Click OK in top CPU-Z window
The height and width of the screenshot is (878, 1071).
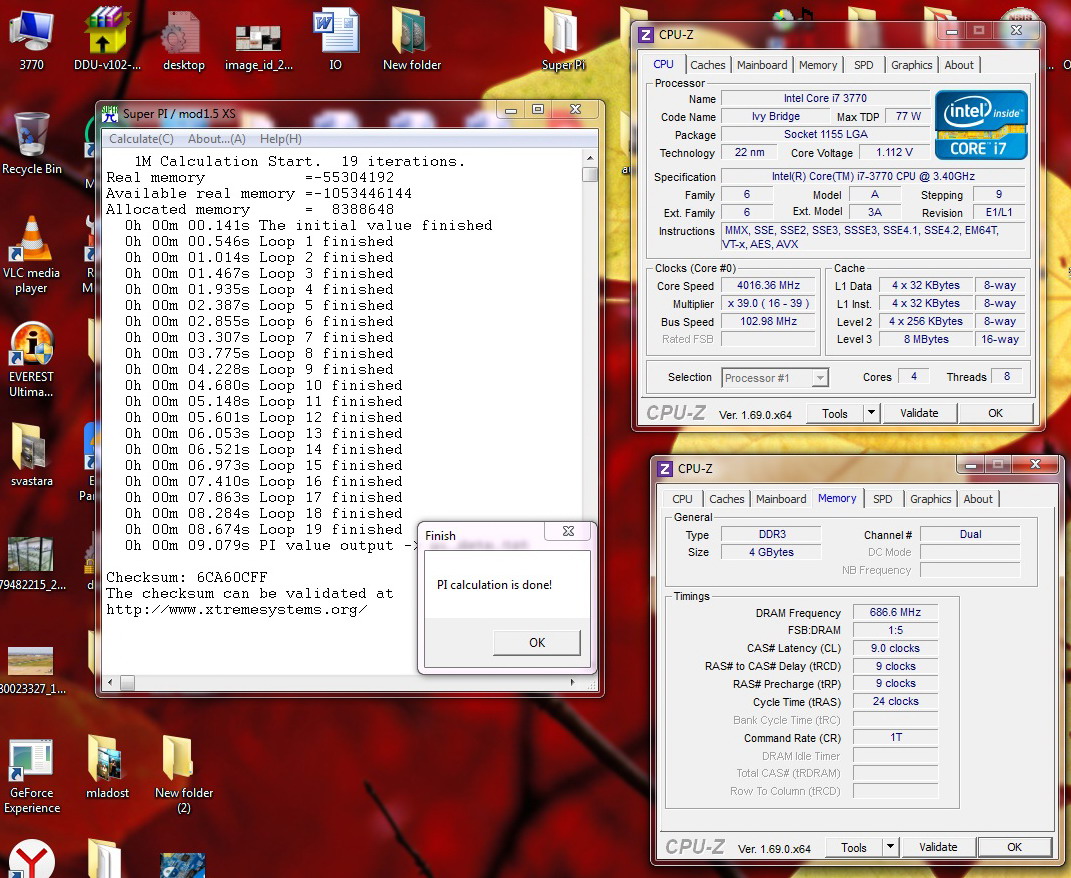pyautogui.click(x=996, y=413)
